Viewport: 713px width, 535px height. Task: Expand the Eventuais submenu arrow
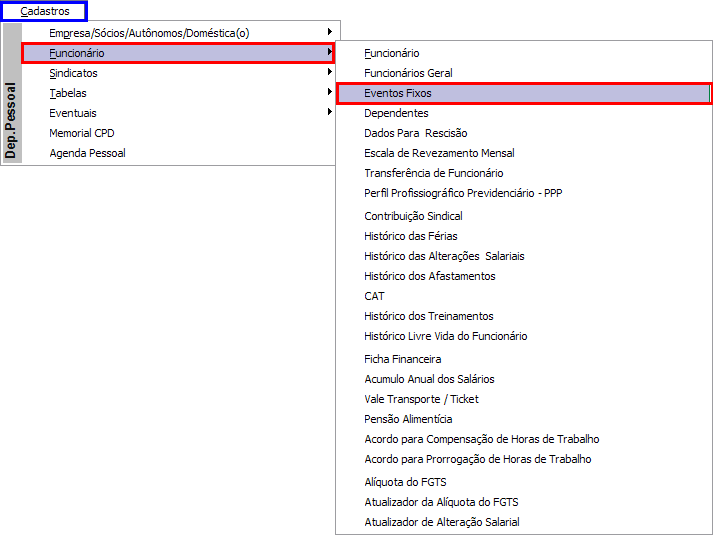(x=330, y=112)
